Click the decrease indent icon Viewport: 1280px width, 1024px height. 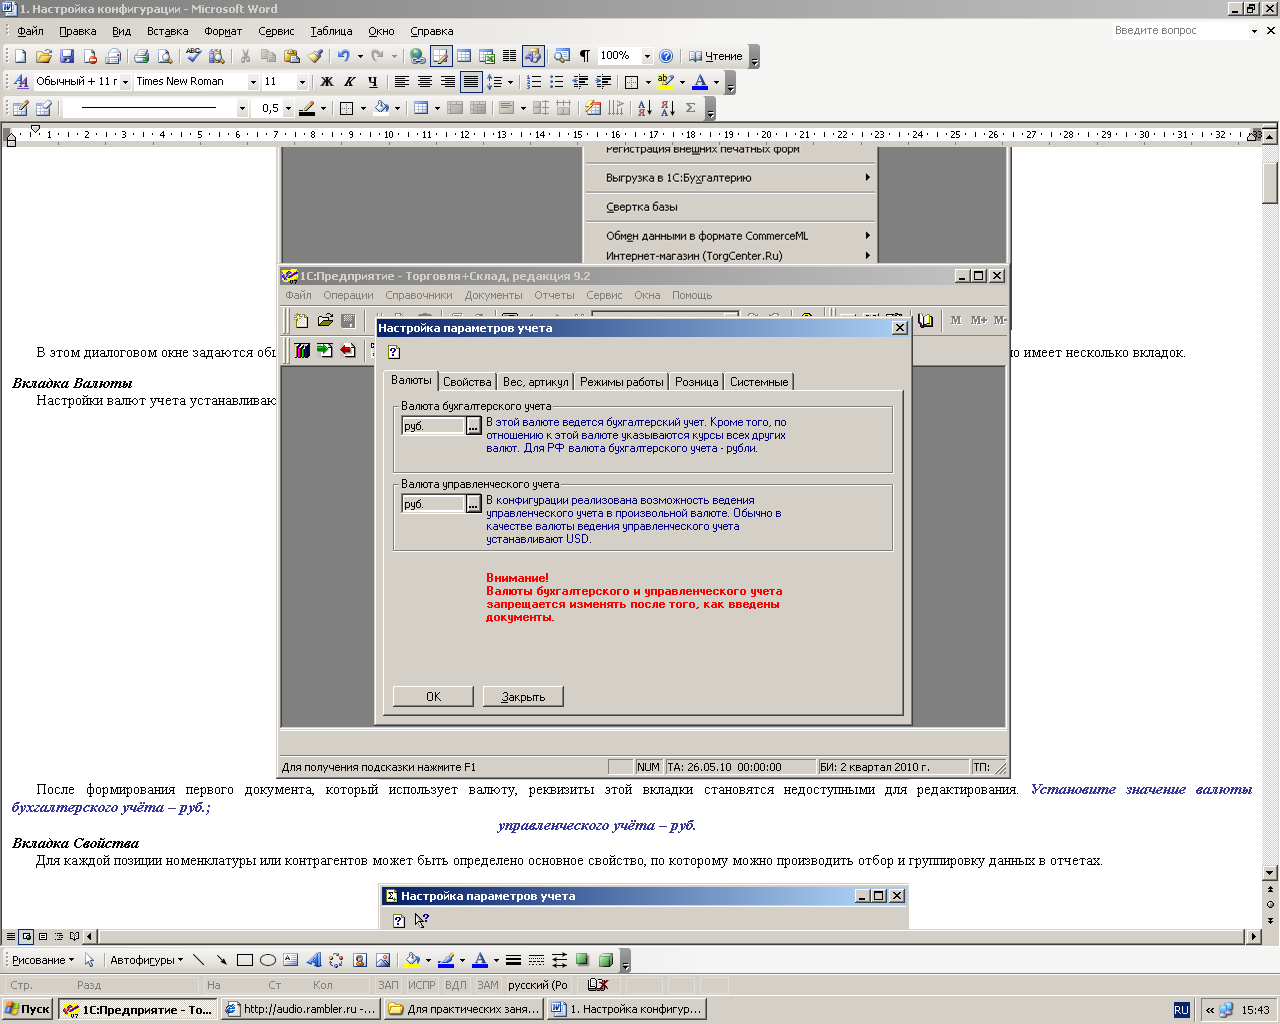[x=580, y=82]
